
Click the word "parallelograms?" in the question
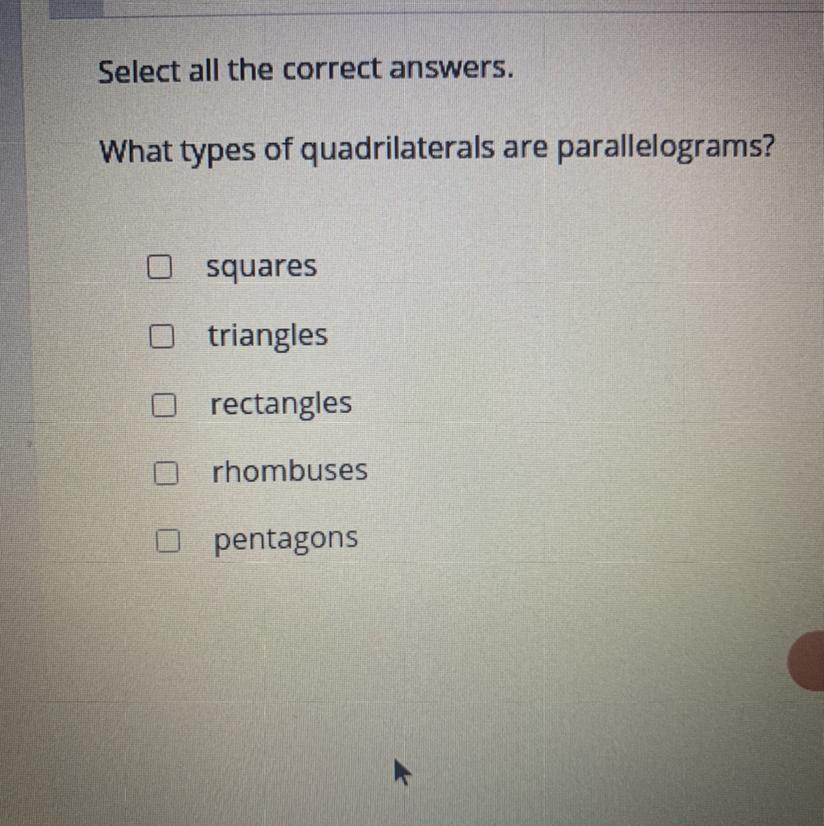665,148
